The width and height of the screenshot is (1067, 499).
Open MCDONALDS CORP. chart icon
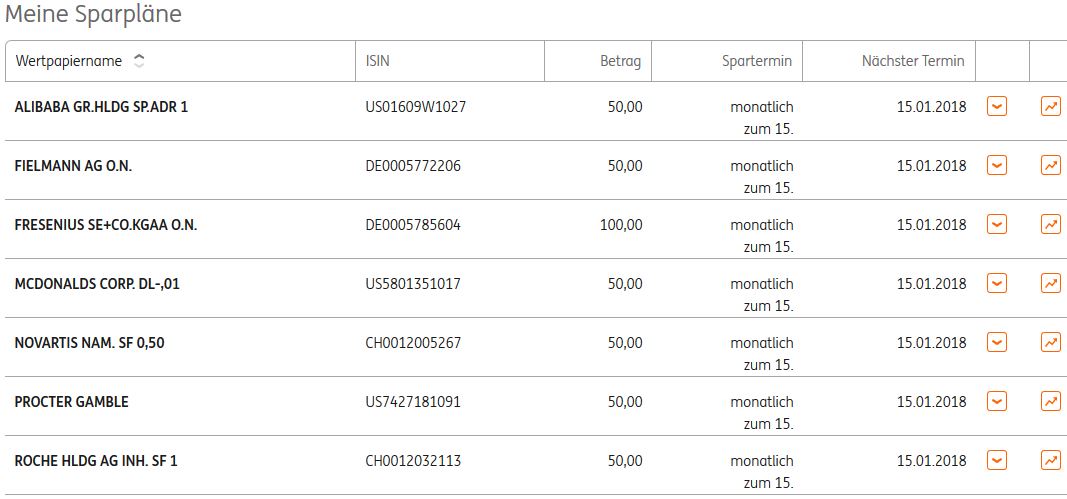click(1050, 283)
